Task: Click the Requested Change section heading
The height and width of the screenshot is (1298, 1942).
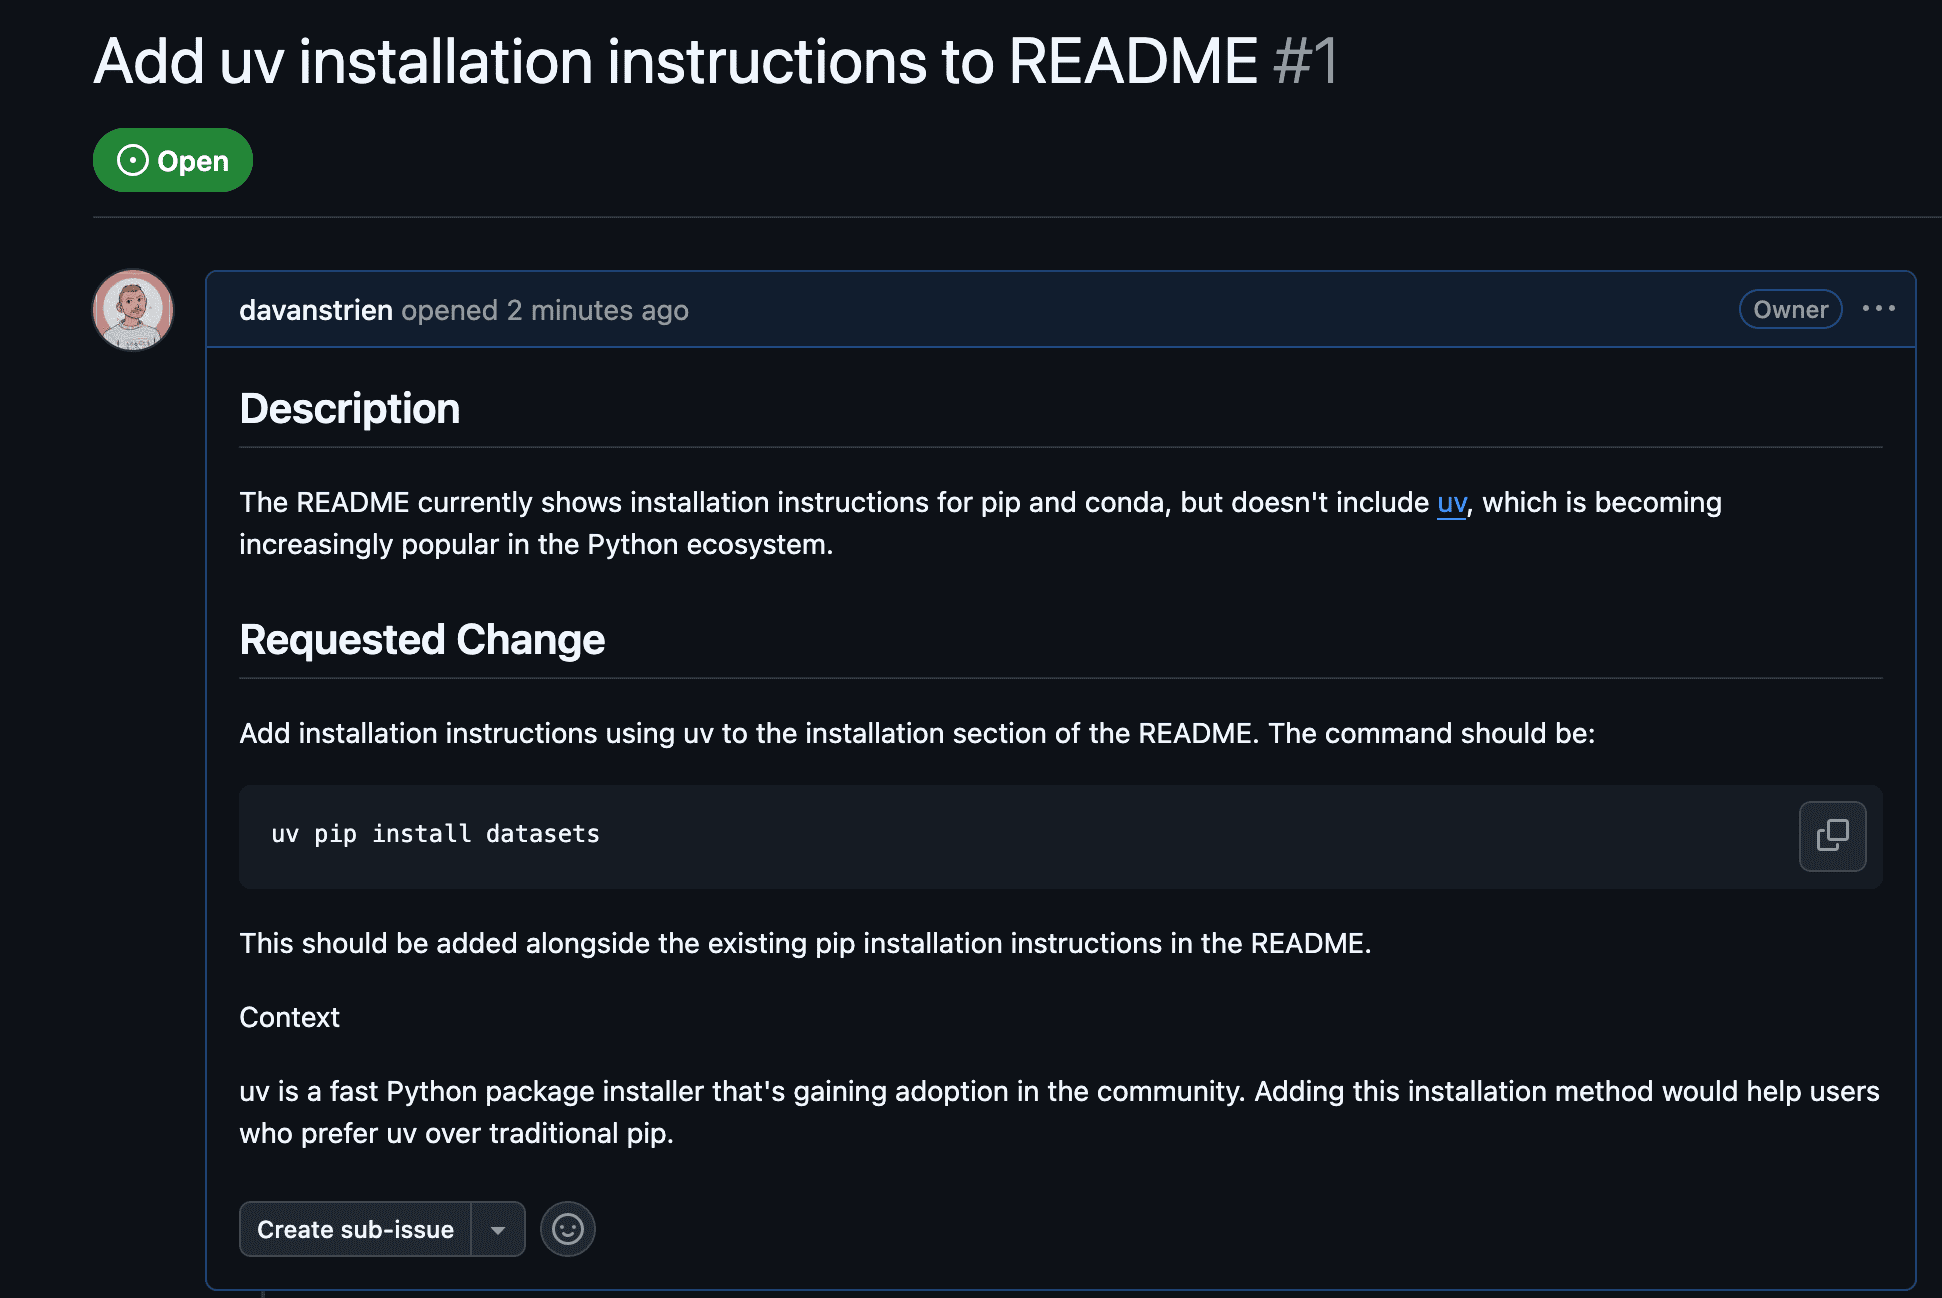Action: click(421, 639)
